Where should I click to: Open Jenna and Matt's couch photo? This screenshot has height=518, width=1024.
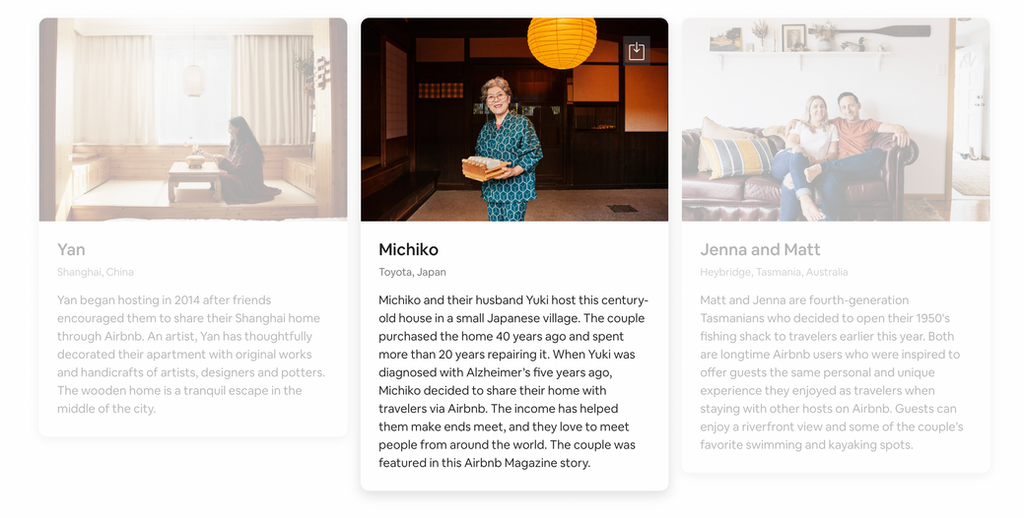click(836, 120)
